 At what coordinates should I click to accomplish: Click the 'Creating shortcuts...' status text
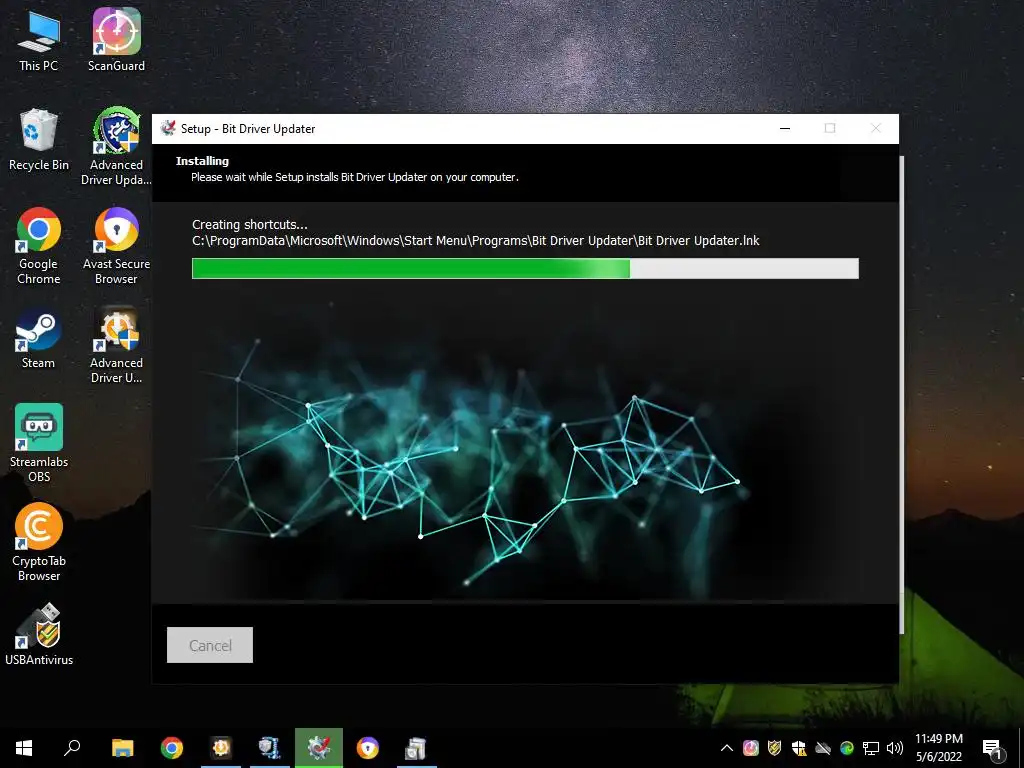pos(249,225)
